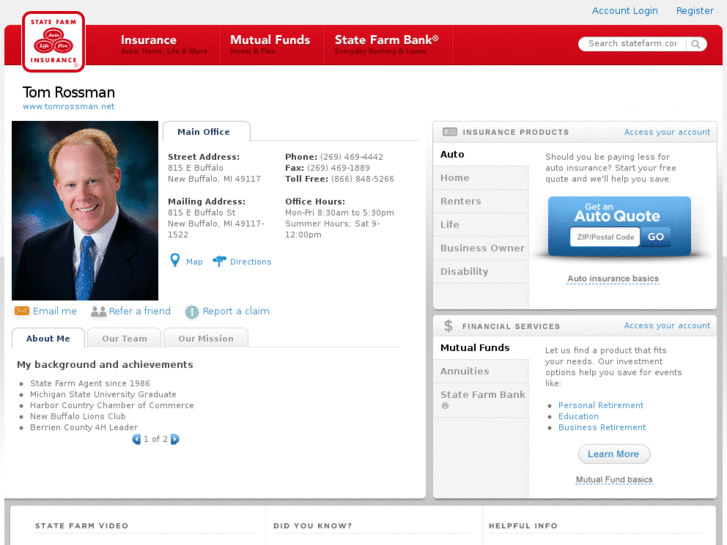Click the Search statefarm.com field
Screen dimensions: 727x545
[x=632, y=44]
